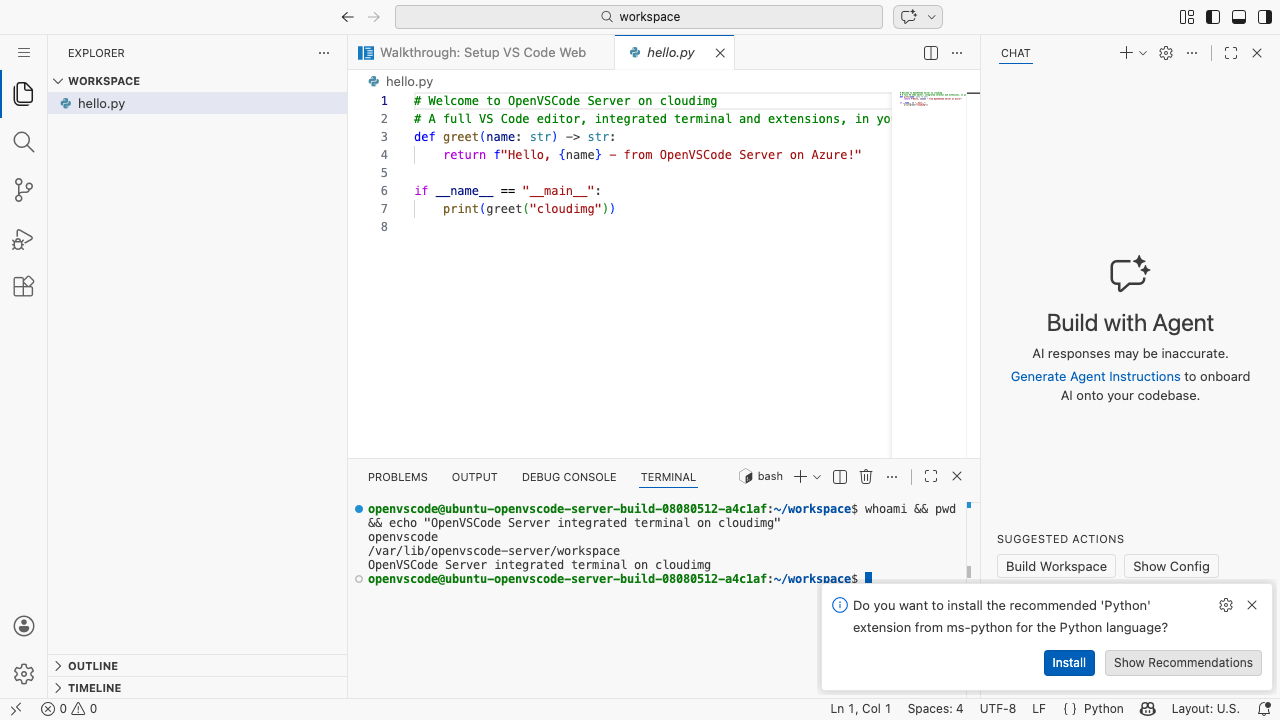Open chat settings gear
The image size is (1280, 720).
[x=1165, y=53]
